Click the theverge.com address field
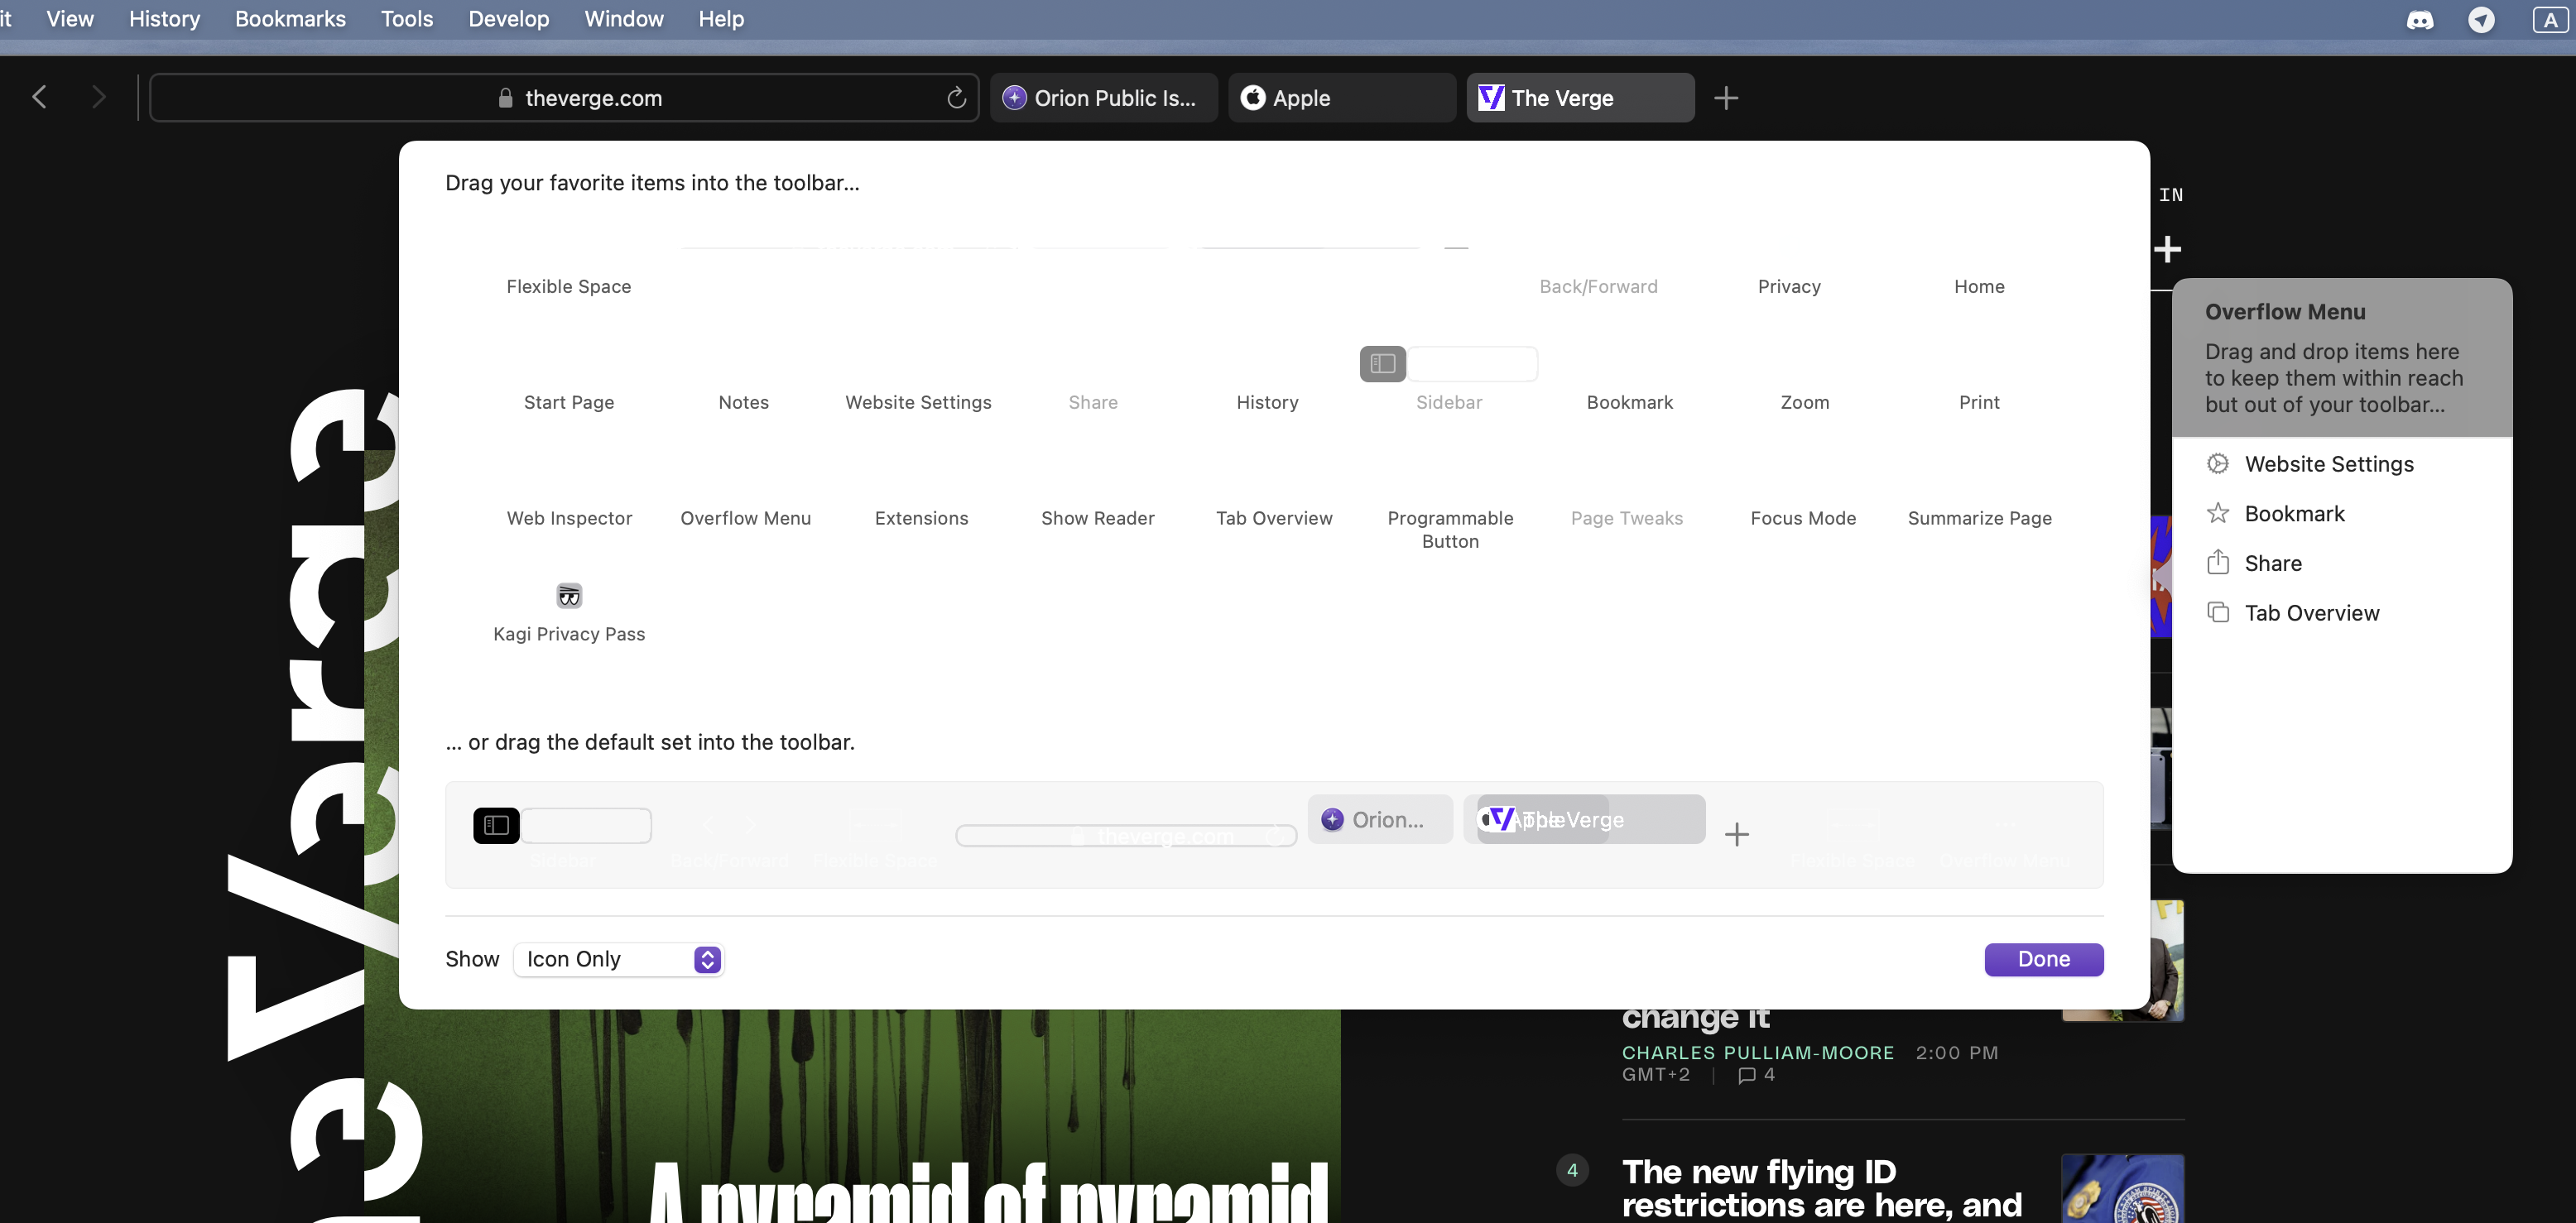Screen dimensions: 2576x1223 [592, 98]
